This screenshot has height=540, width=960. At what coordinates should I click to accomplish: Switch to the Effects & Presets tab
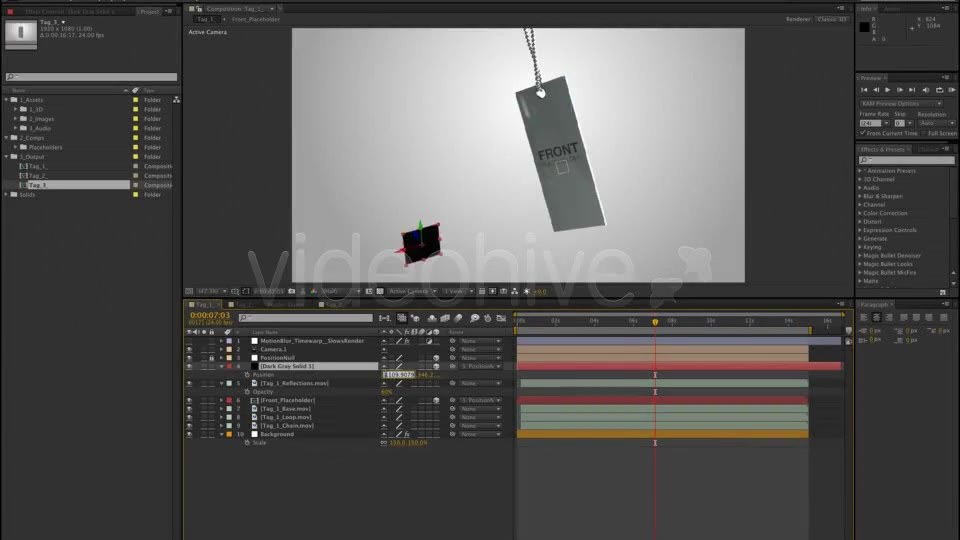click(x=882, y=149)
